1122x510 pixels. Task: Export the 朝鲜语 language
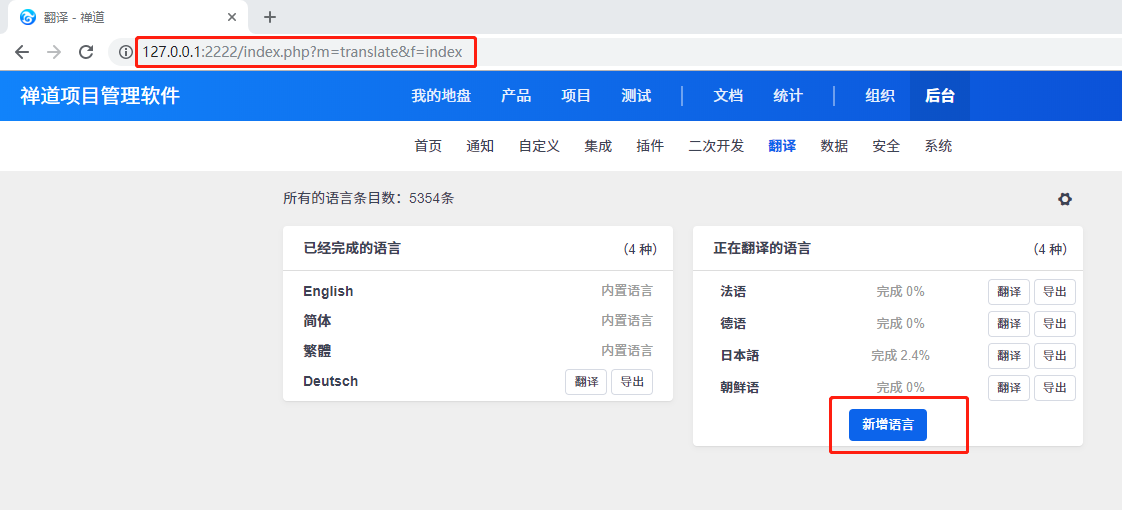click(1054, 388)
